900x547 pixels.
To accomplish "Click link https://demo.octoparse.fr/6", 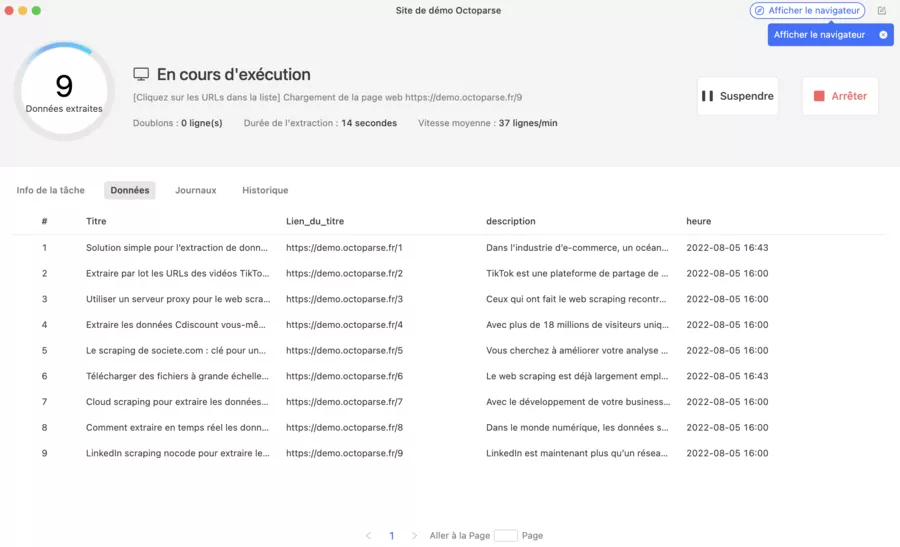I will 344,376.
